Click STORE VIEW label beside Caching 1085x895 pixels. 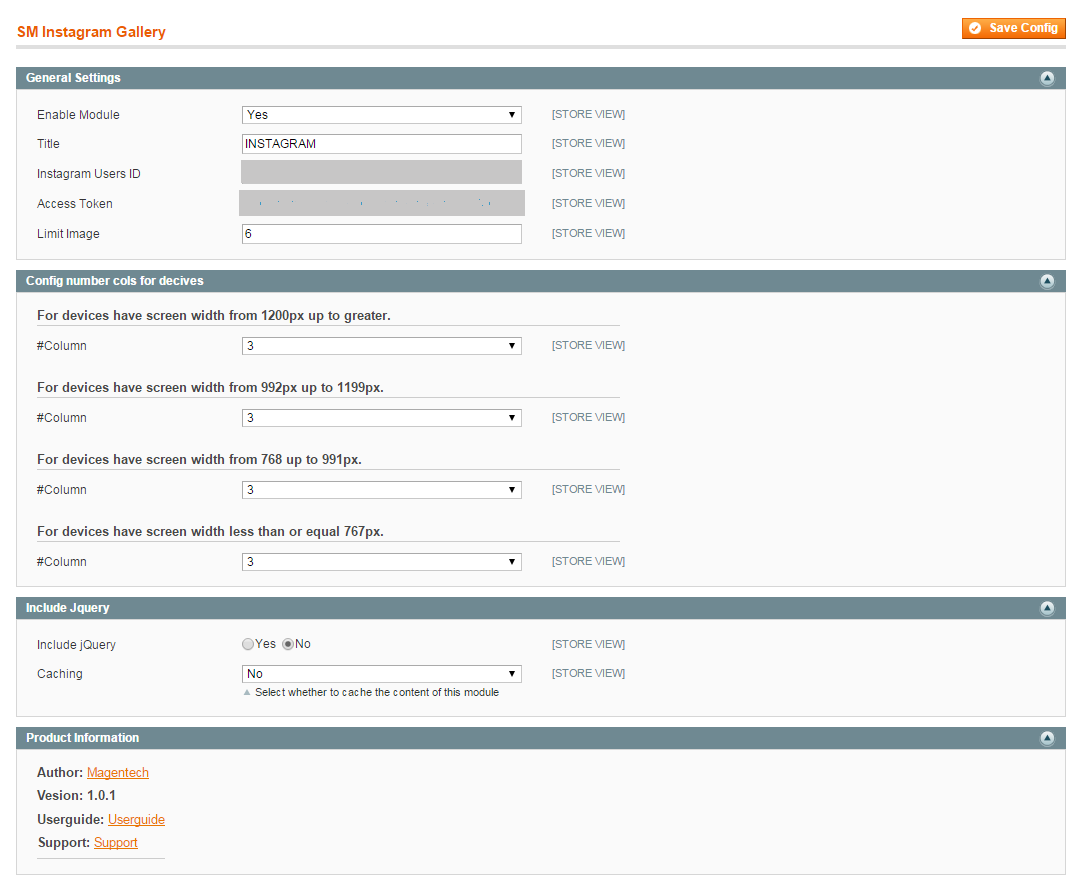(588, 673)
